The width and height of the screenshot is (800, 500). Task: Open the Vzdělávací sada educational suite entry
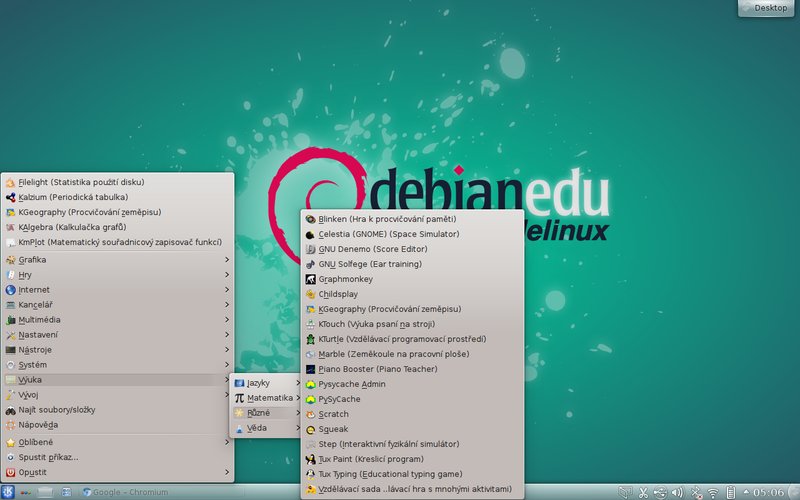[412, 489]
